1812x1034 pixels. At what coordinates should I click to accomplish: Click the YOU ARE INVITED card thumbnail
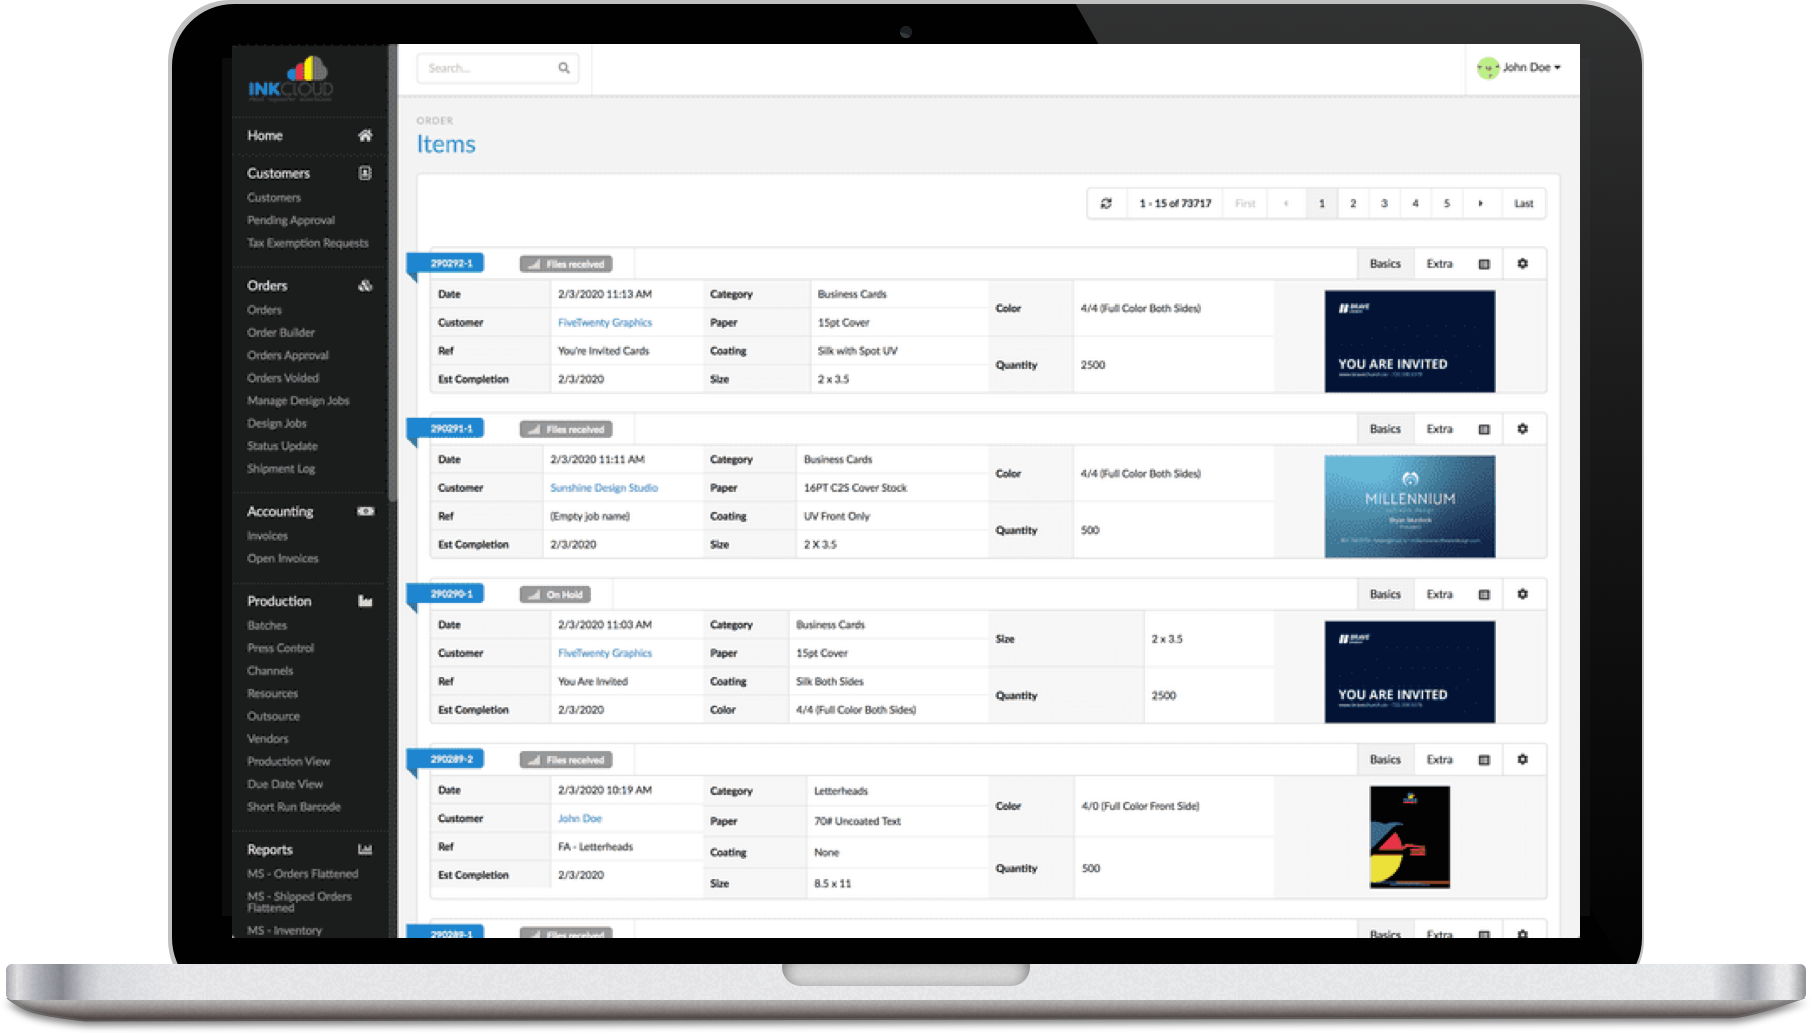pos(1410,341)
